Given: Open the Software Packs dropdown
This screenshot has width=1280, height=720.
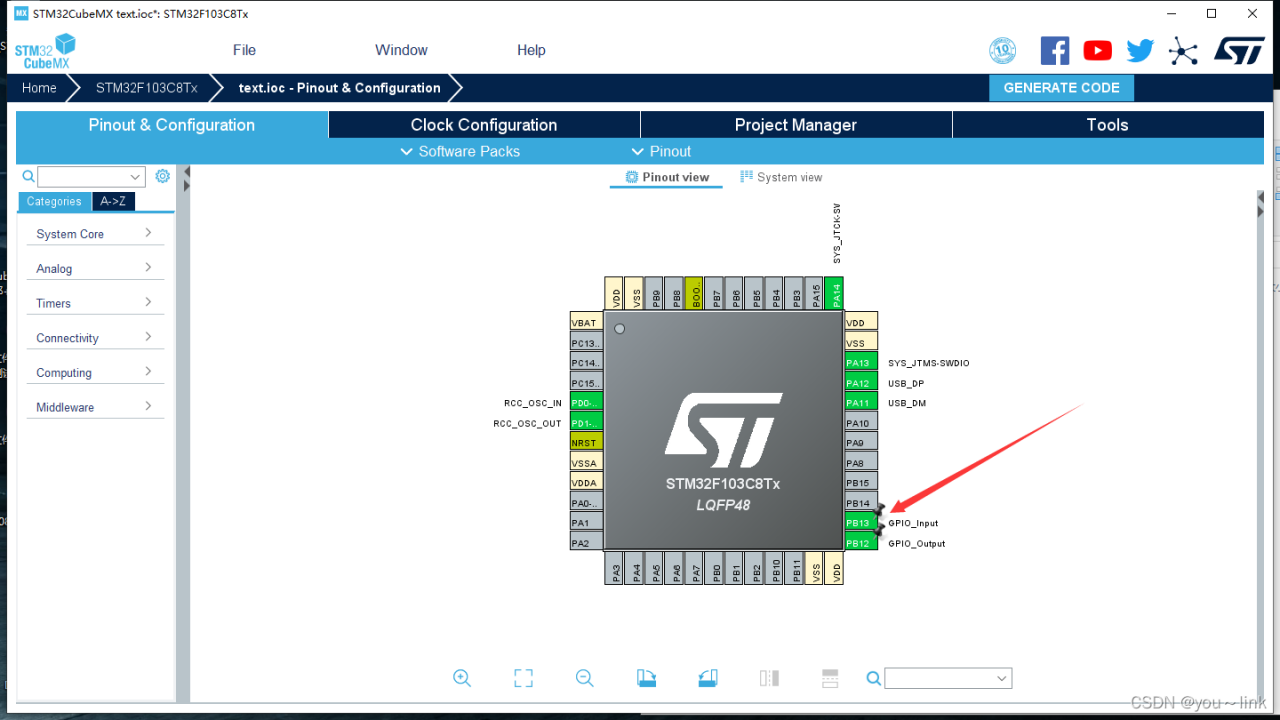Looking at the screenshot, I should 460,152.
